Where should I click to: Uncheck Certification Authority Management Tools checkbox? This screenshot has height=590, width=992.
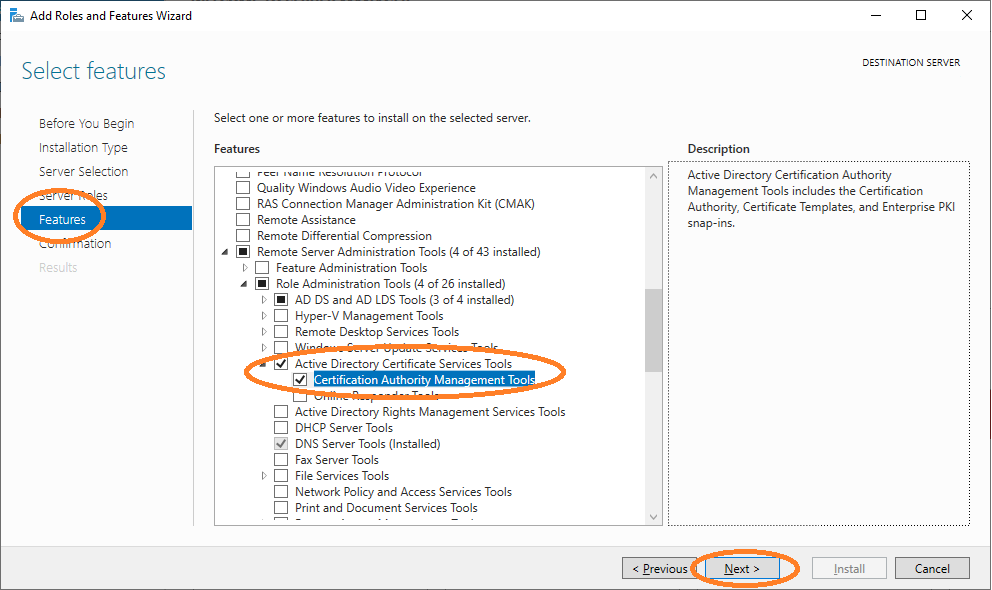(x=300, y=380)
